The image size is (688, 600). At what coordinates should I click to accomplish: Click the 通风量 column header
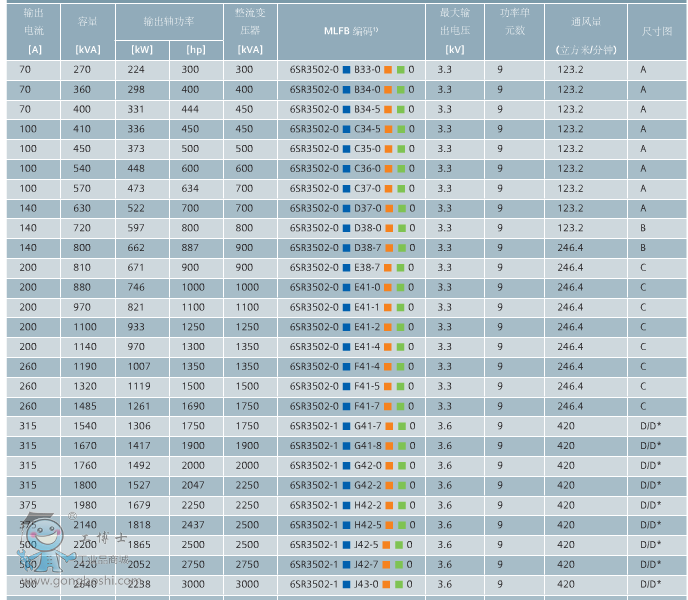(x=586, y=32)
